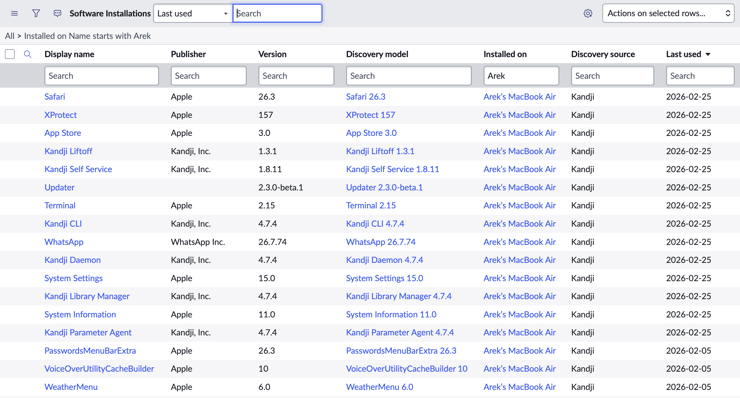The height and width of the screenshot is (398, 740).
Task: Click the Discovery model column search field
Action: [x=409, y=76]
